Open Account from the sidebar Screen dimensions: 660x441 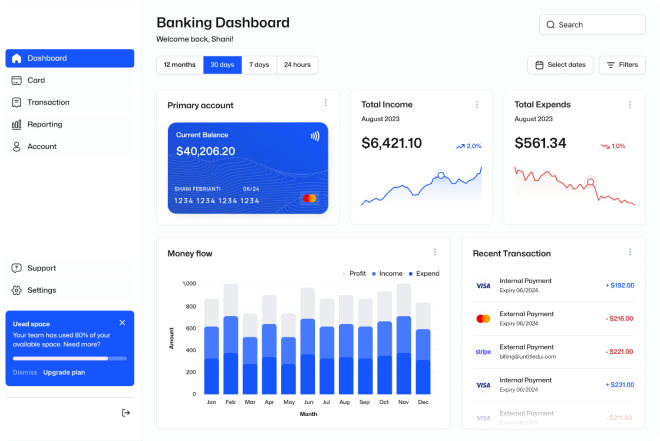pos(42,146)
